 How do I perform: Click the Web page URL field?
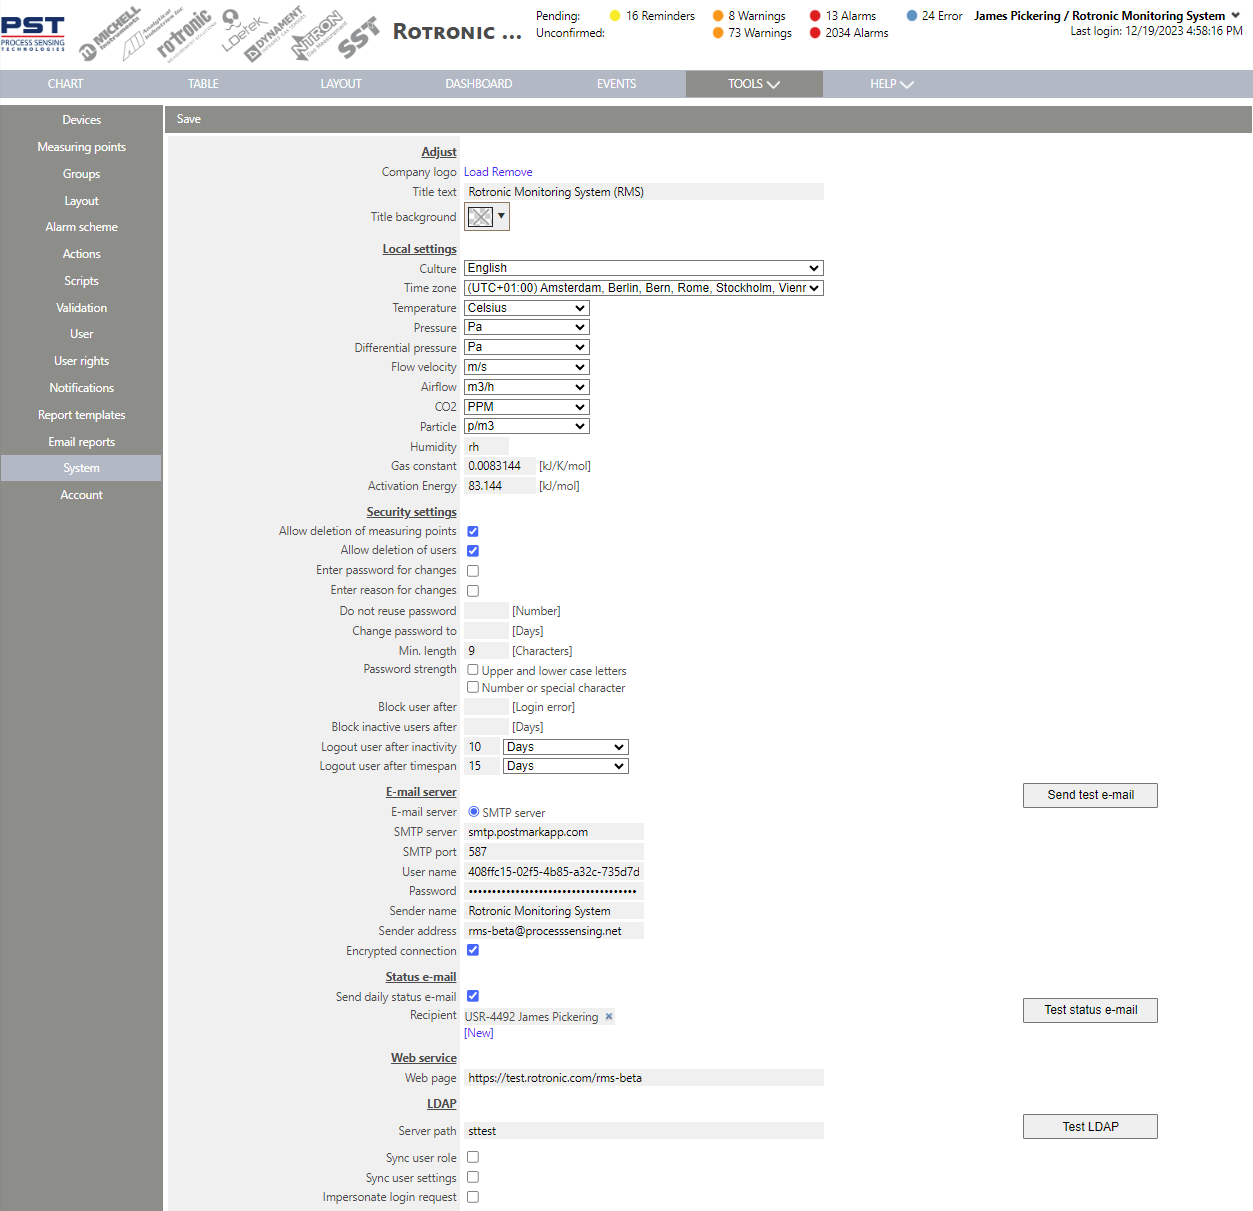click(x=644, y=1078)
